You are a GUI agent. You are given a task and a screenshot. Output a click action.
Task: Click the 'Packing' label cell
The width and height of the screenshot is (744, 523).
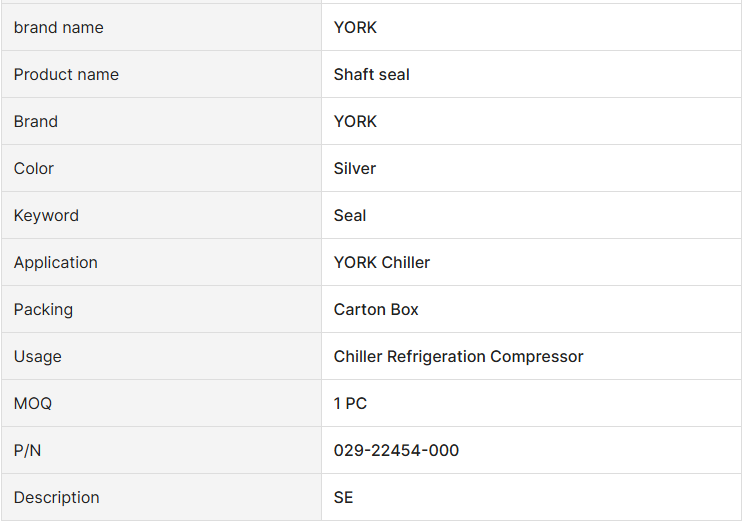click(43, 310)
